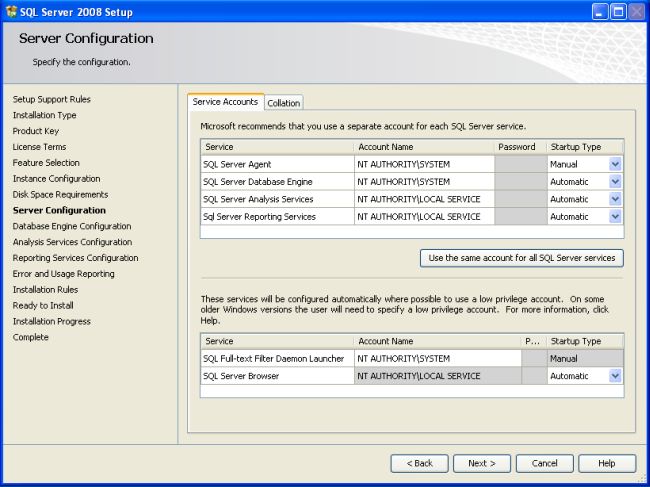Click the Account Name header in bottom table
The height and width of the screenshot is (487, 650).
(438, 341)
